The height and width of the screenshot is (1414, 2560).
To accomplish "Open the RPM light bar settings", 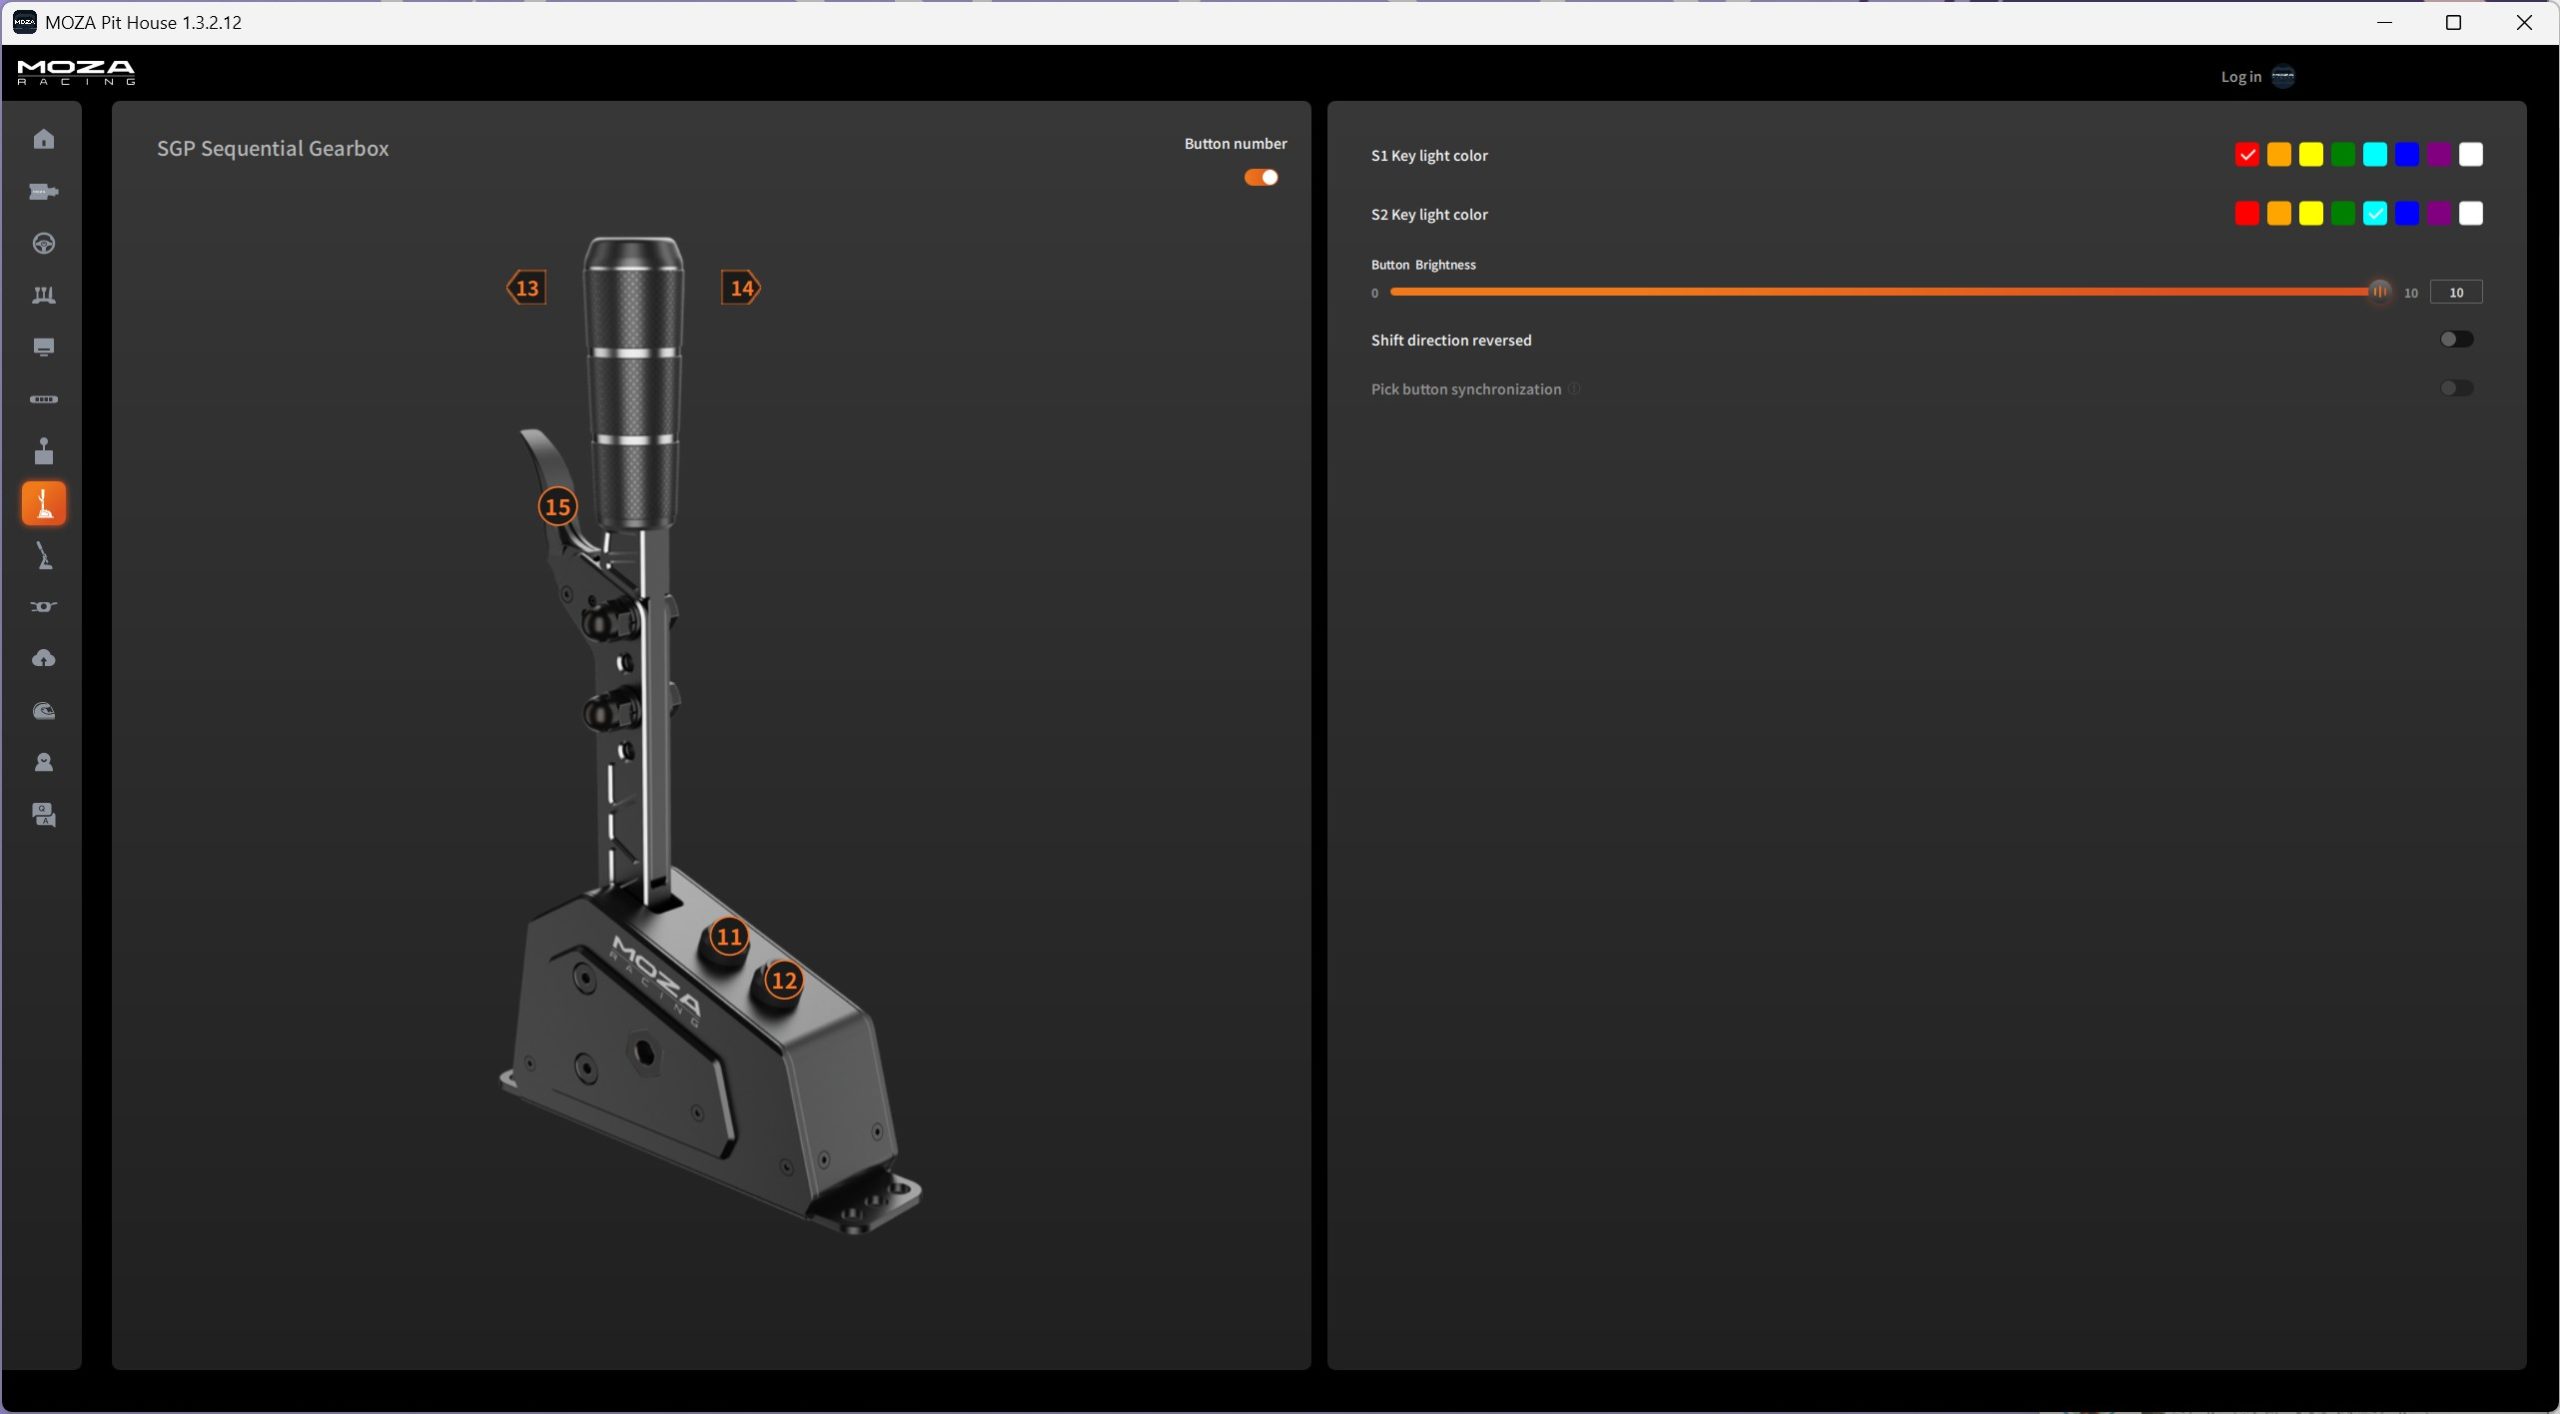I will coord(44,399).
